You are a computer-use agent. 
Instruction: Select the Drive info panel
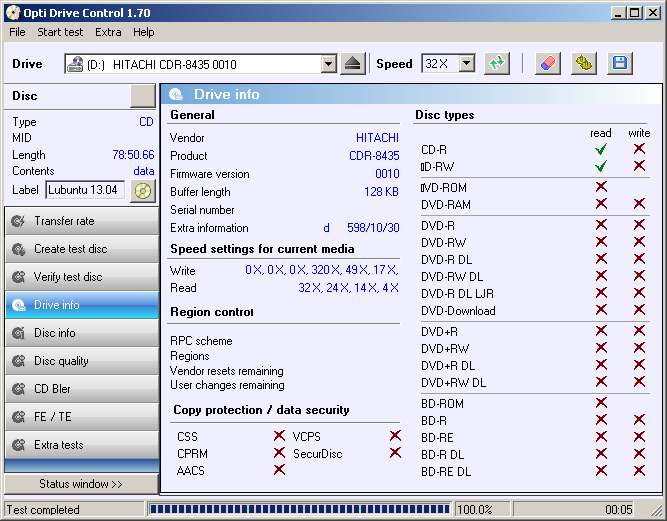pos(82,305)
